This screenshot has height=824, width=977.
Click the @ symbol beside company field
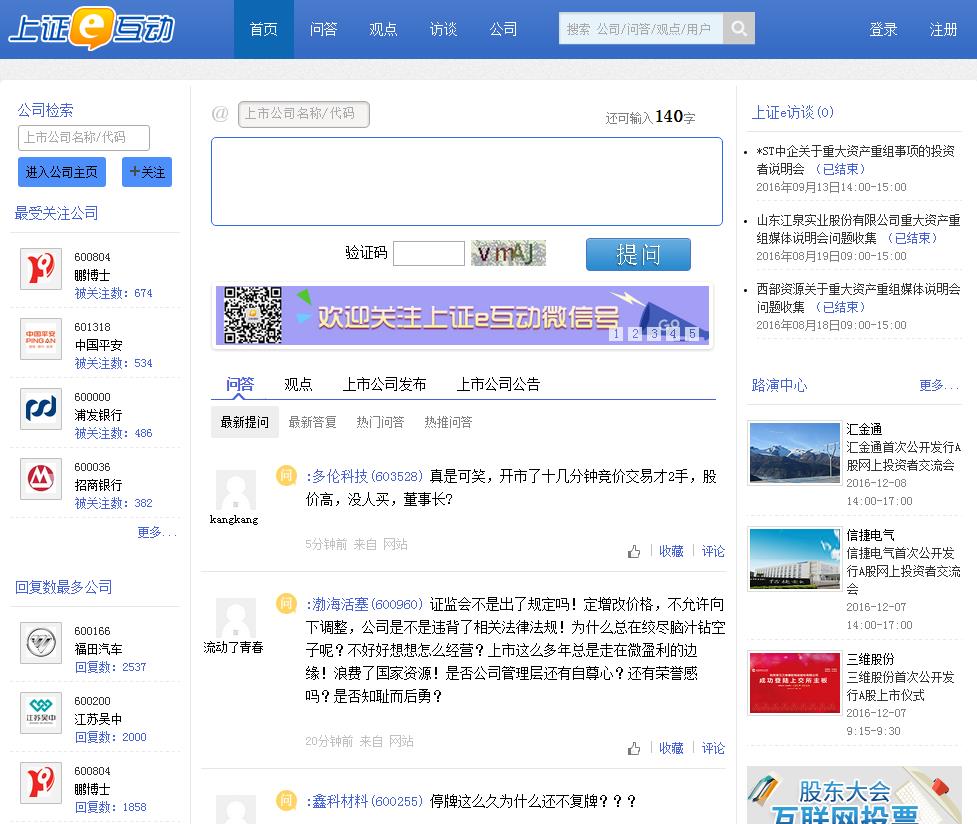click(220, 113)
